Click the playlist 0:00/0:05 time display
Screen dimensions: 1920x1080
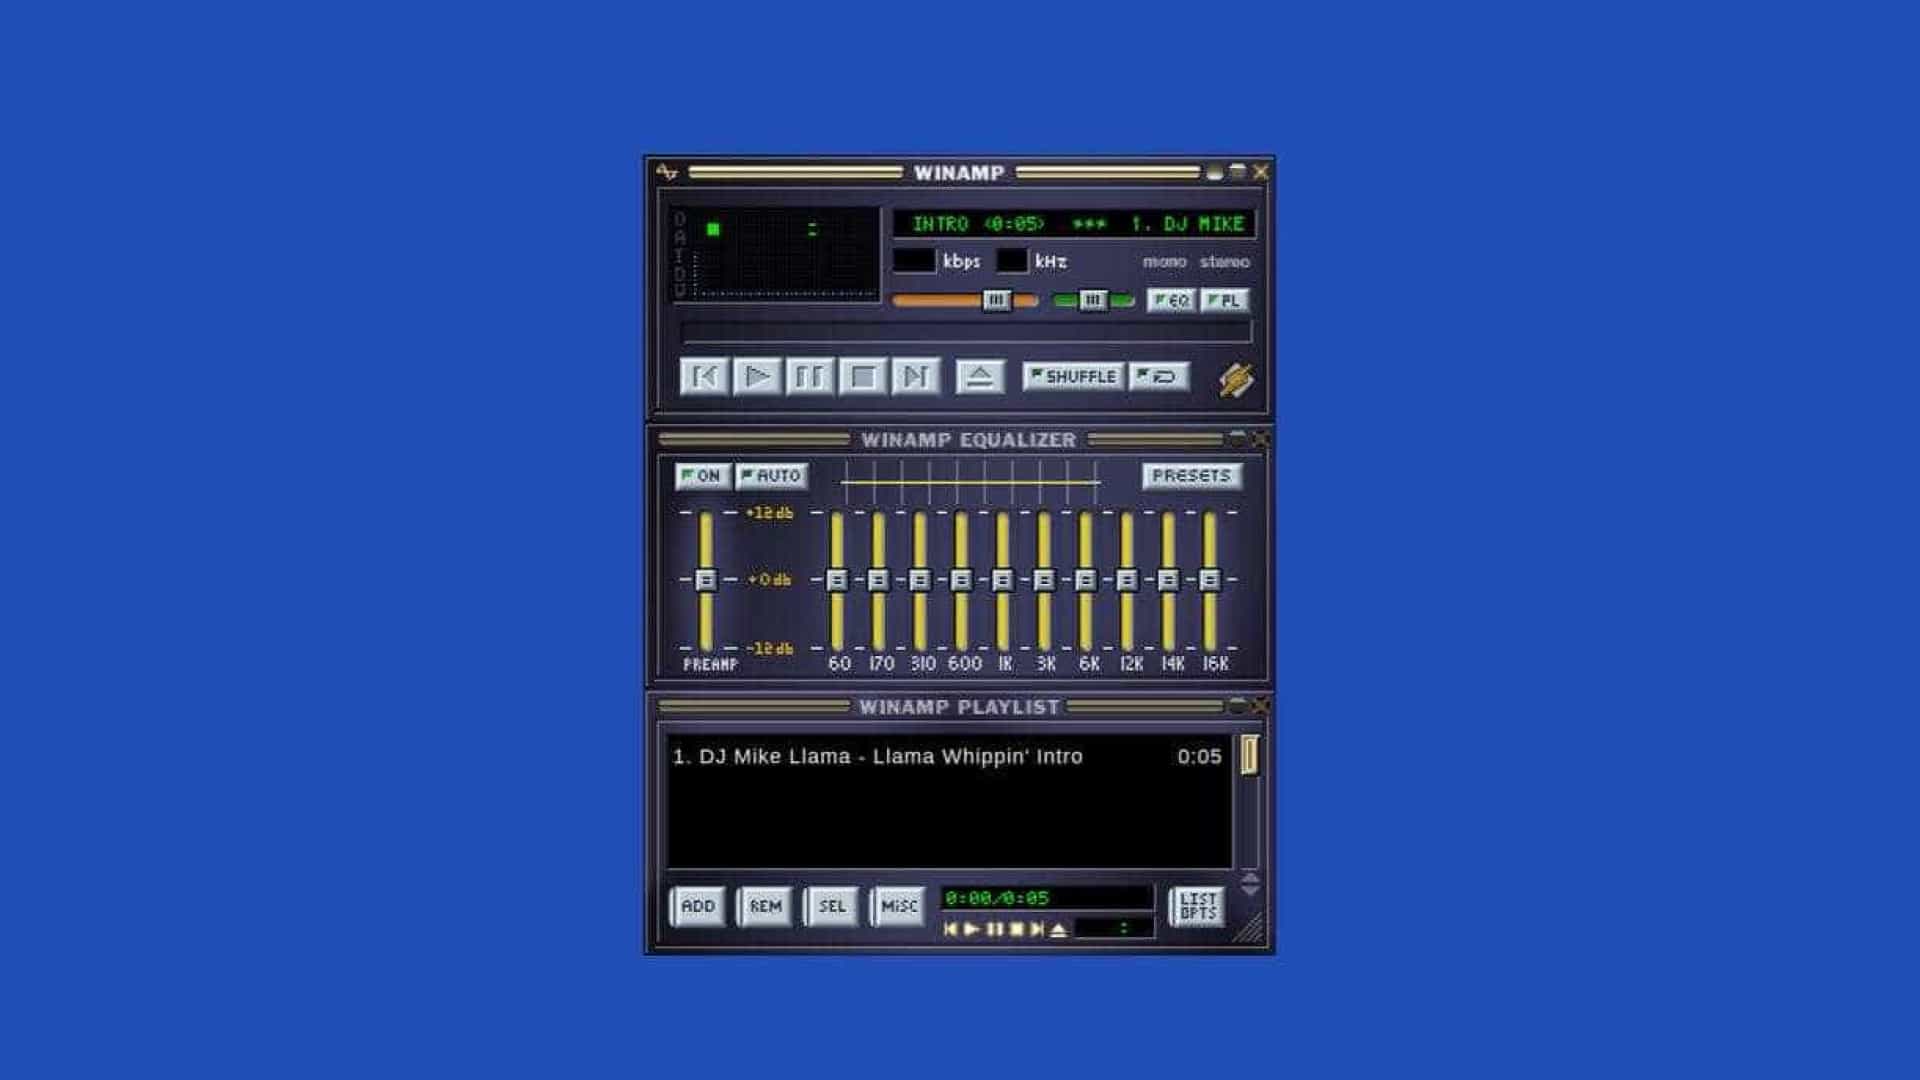1046,898
